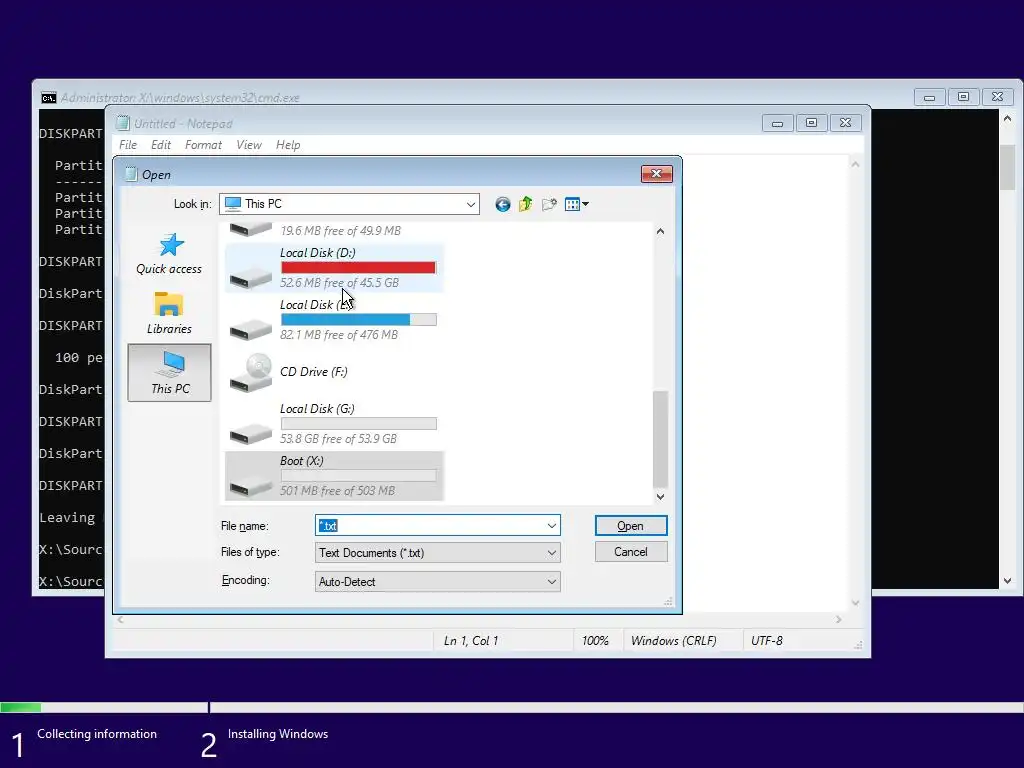Viewport: 1024px width, 768px height.
Task: Click the file list scroll up arrow
Action: pyautogui.click(x=660, y=231)
